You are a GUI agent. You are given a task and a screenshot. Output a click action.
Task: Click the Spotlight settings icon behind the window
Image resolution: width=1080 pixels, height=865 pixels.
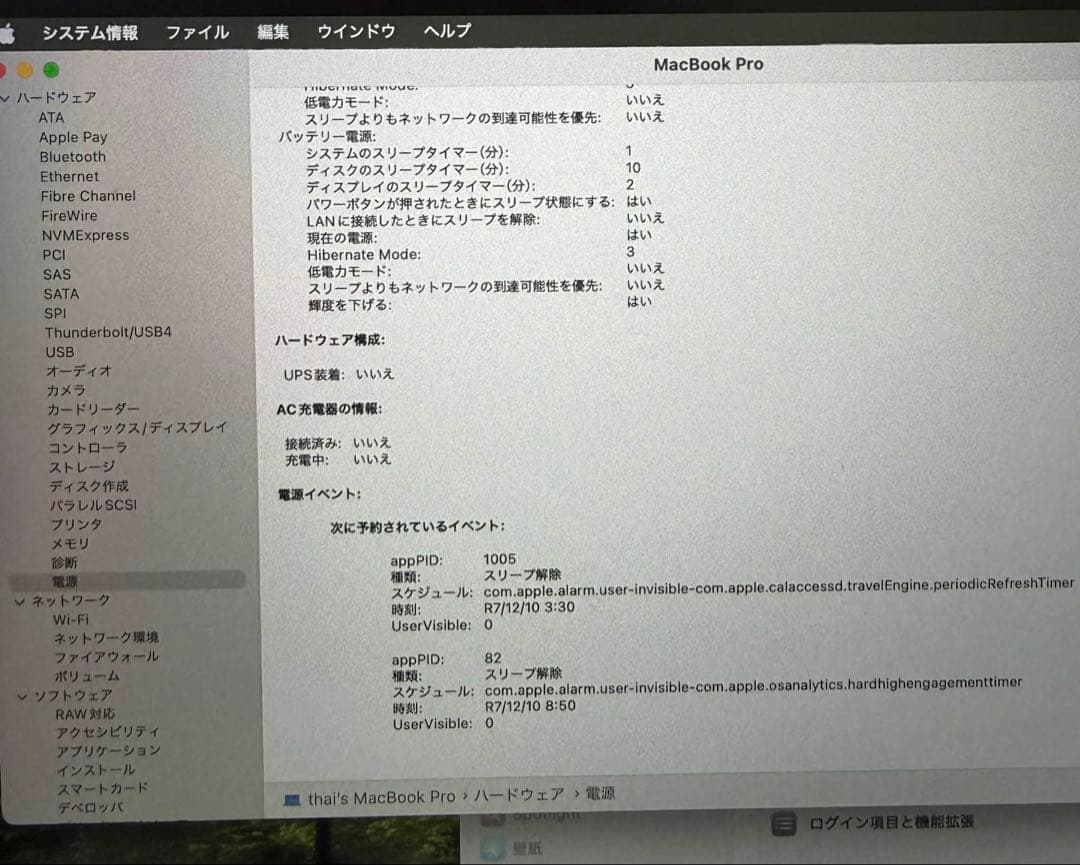tap(495, 815)
